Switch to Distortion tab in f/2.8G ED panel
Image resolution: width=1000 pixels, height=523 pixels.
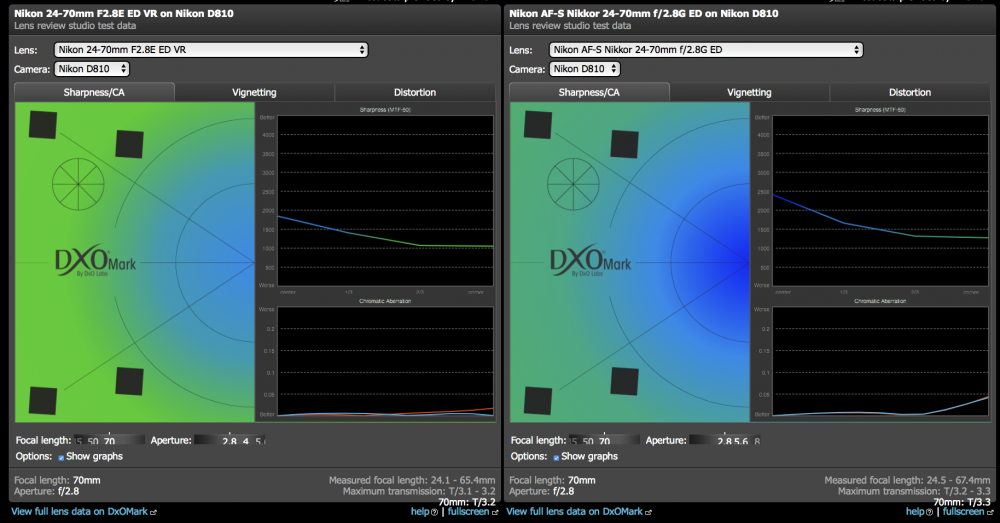coord(910,92)
